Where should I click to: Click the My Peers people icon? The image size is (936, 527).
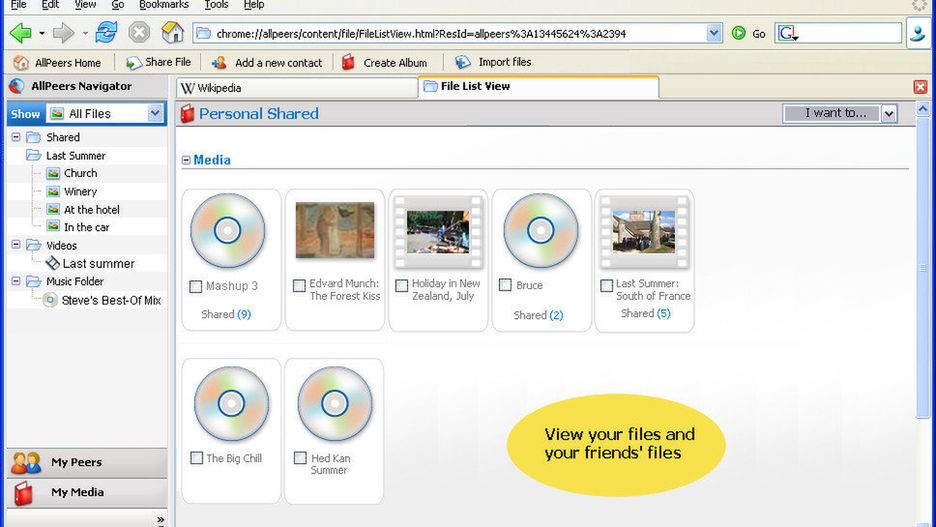tap(26, 463)
